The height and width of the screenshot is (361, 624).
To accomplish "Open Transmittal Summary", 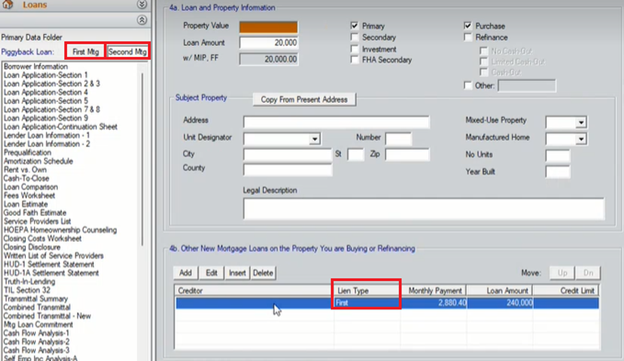I will coord(36,299).
